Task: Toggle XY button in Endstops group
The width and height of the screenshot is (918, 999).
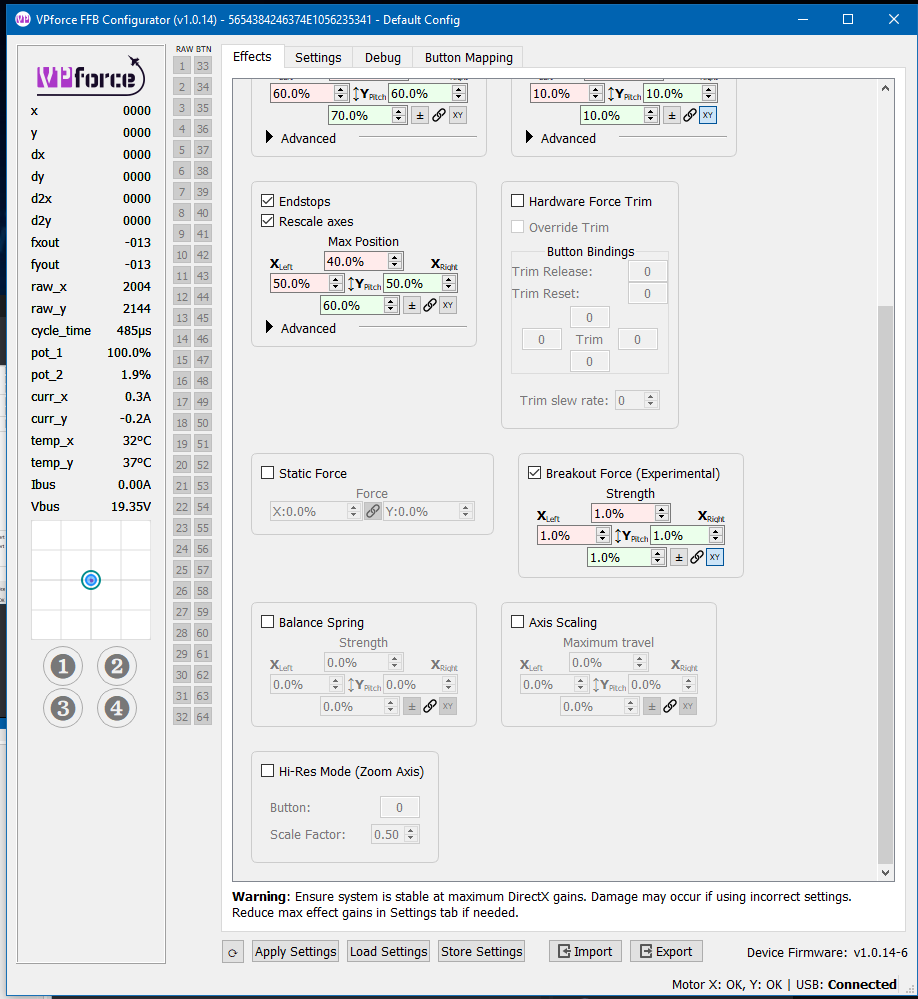Action: 448,305
